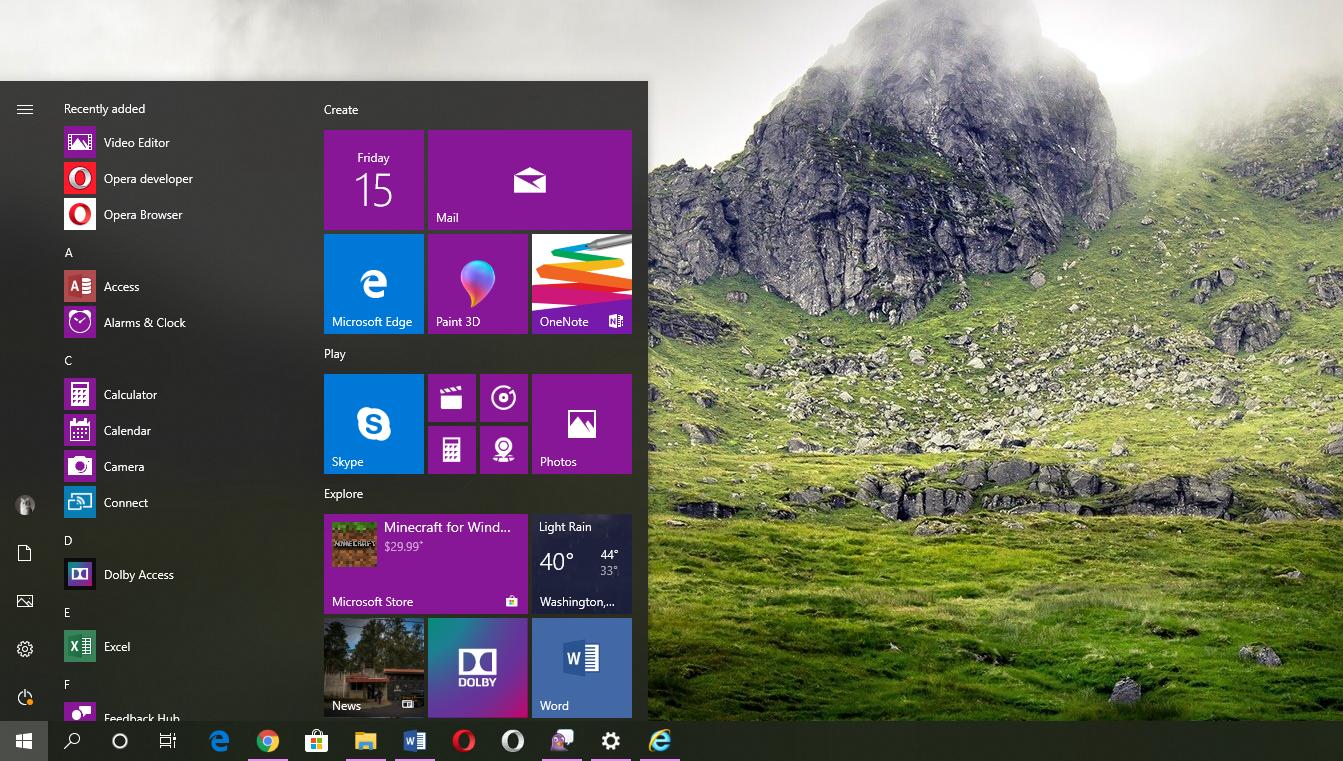Open the Pictures shortcut in the left rail
This screenshot has height=761, width=1343.
pyautogui.click(x=24, y=601)
